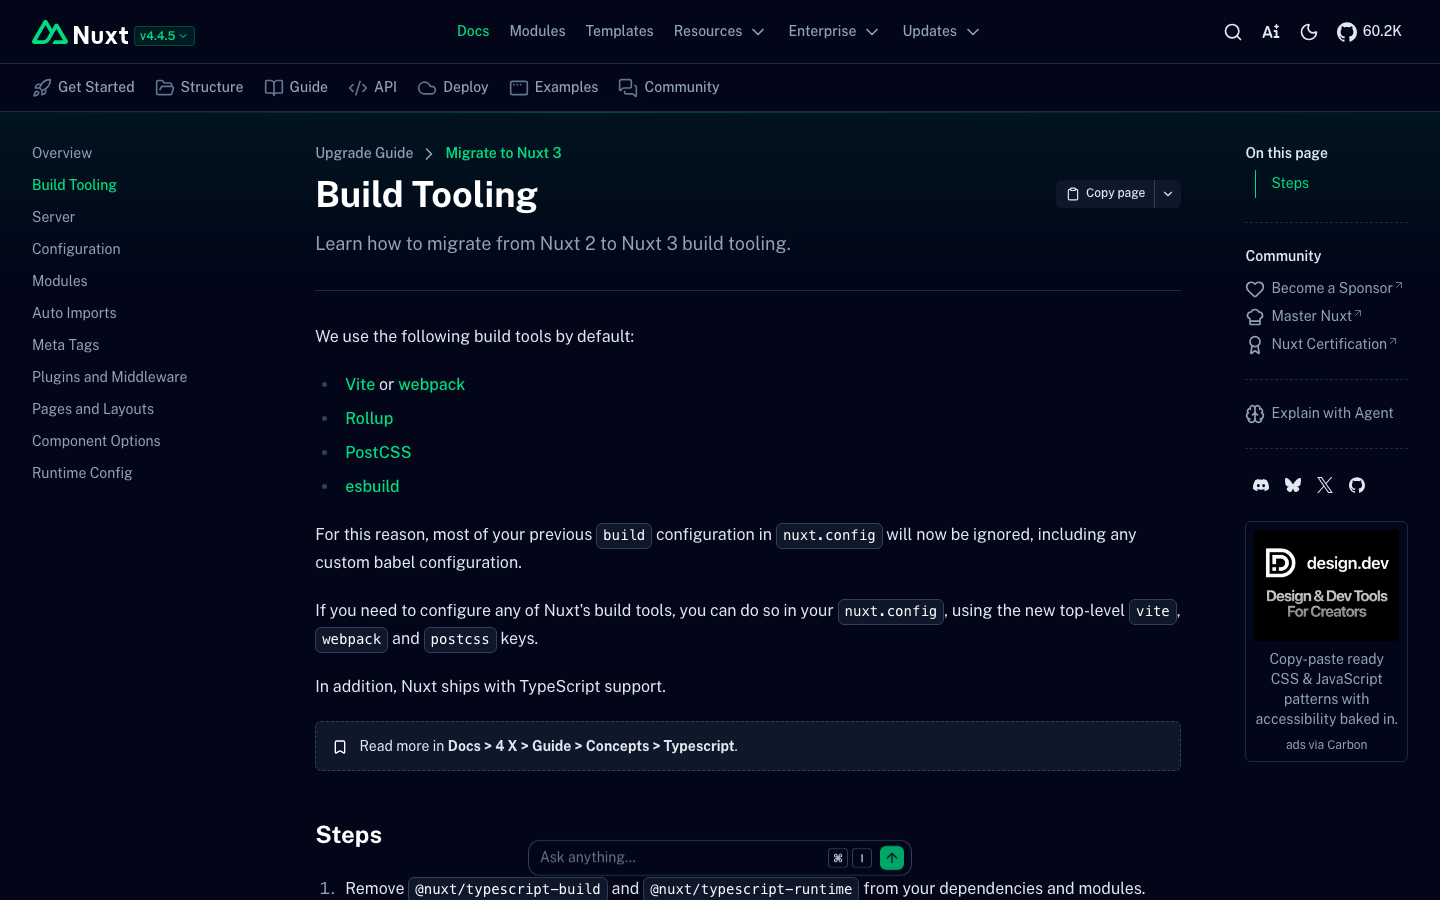Viewport: 1440px width, 900px height.
Task: Follow the Vite link
Action: click(x=360, y=385)
